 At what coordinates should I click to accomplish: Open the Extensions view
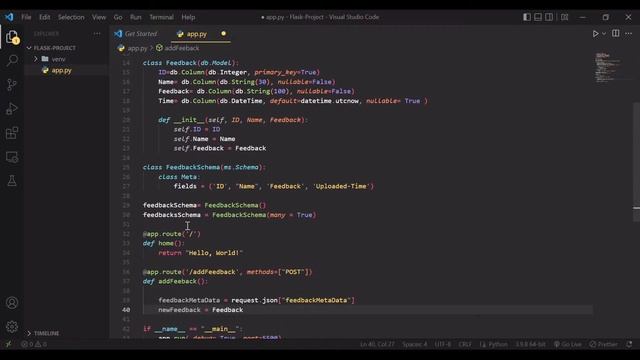click(x=12, y=133)
